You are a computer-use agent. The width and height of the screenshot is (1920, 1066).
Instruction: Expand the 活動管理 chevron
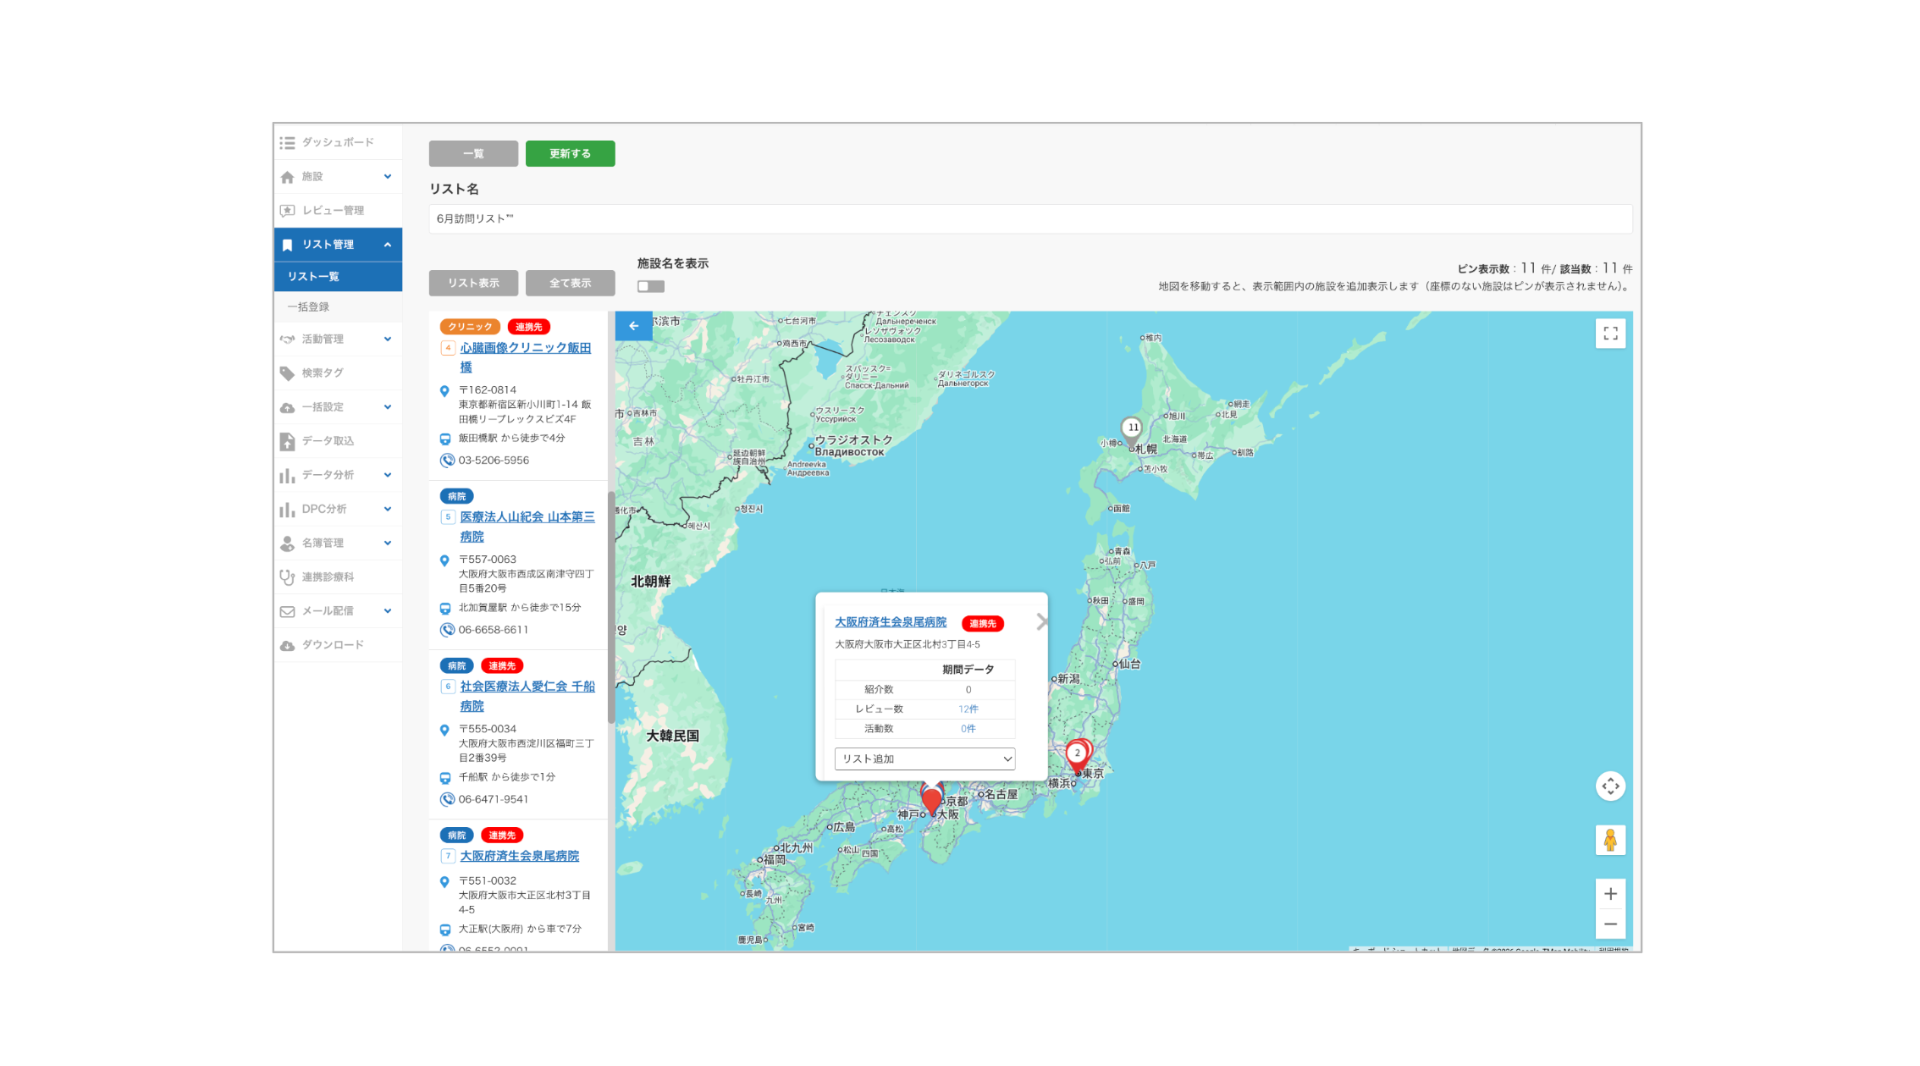[387, 339]
